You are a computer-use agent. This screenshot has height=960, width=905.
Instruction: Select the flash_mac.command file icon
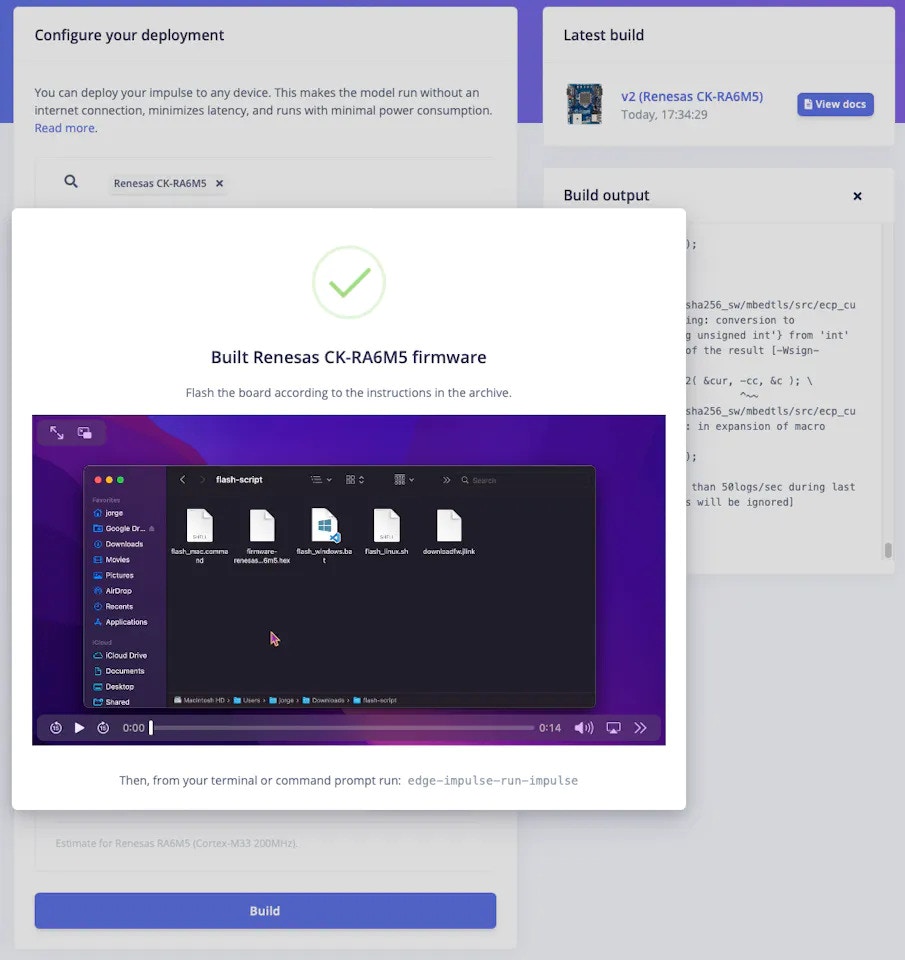click(200, 525)
